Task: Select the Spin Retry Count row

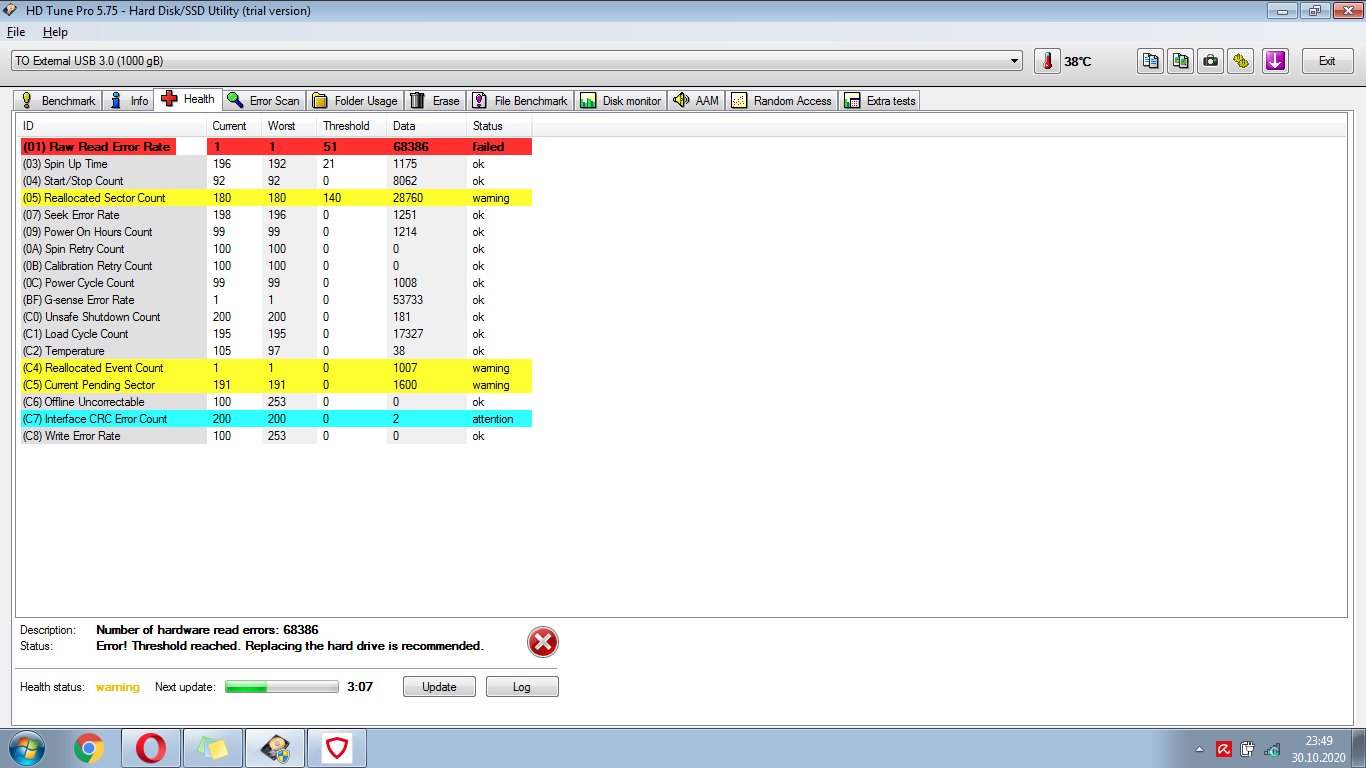Action: 276,249
